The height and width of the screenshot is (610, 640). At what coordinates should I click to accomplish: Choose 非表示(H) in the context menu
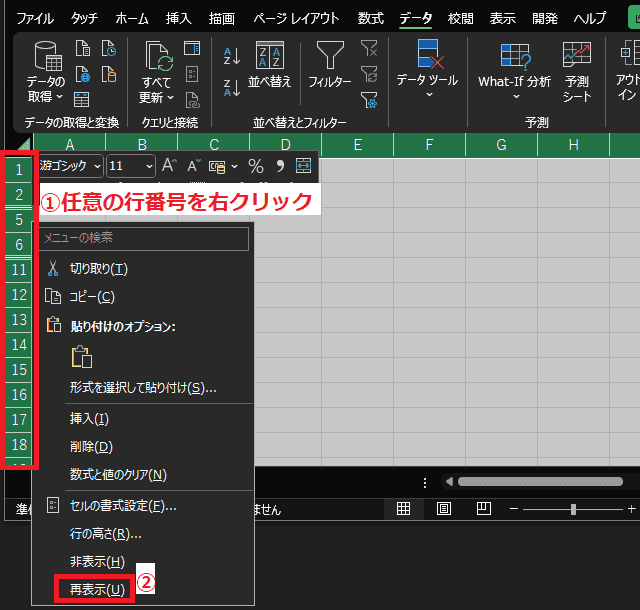click(97, 562)
